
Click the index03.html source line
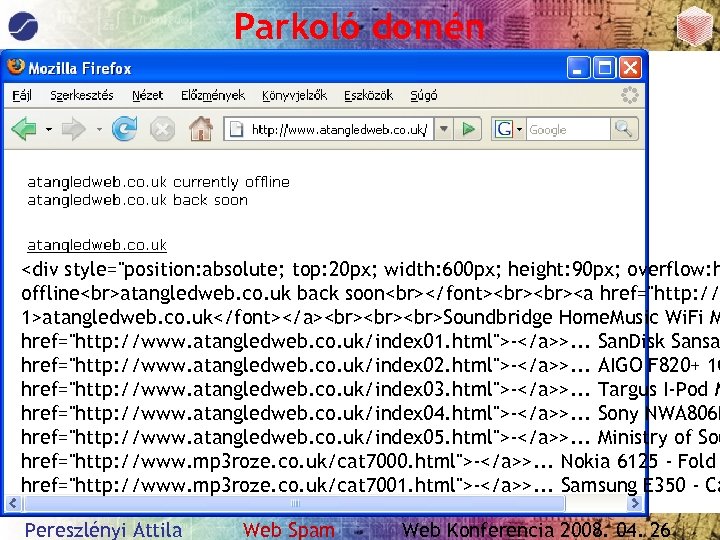coord(370,389)
